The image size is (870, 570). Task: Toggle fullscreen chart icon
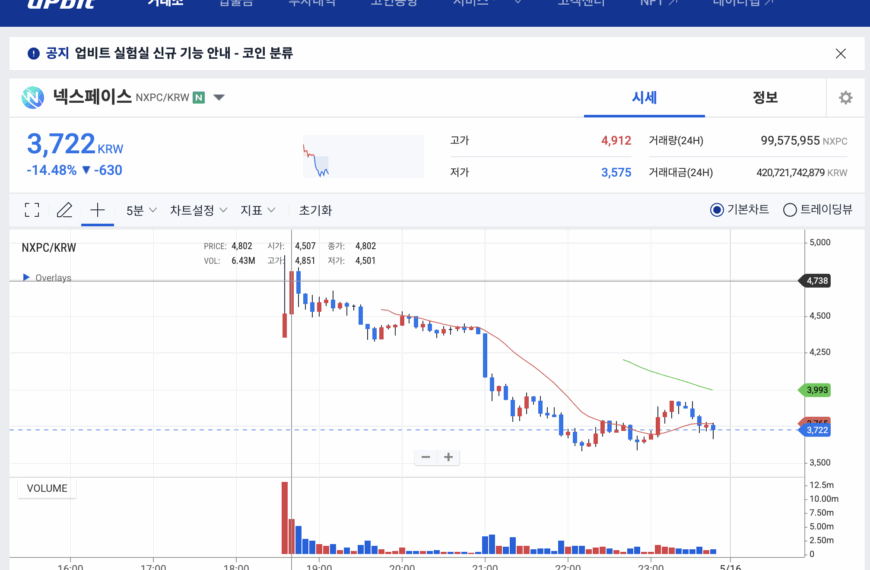point(32,210)
